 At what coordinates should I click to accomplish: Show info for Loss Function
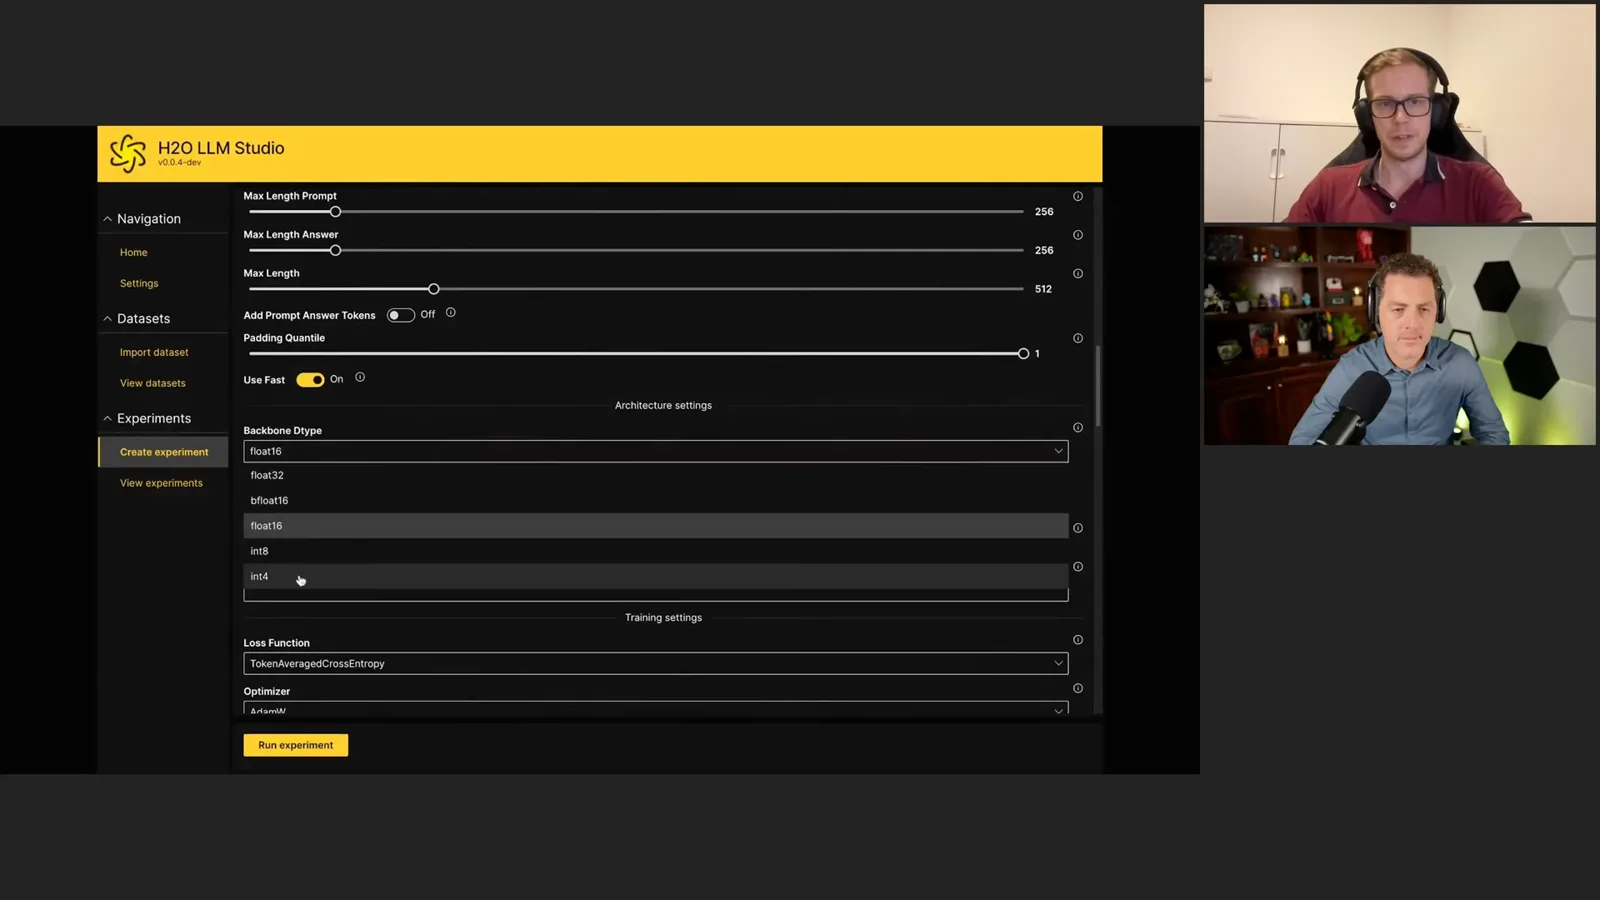click(1078, 640)
